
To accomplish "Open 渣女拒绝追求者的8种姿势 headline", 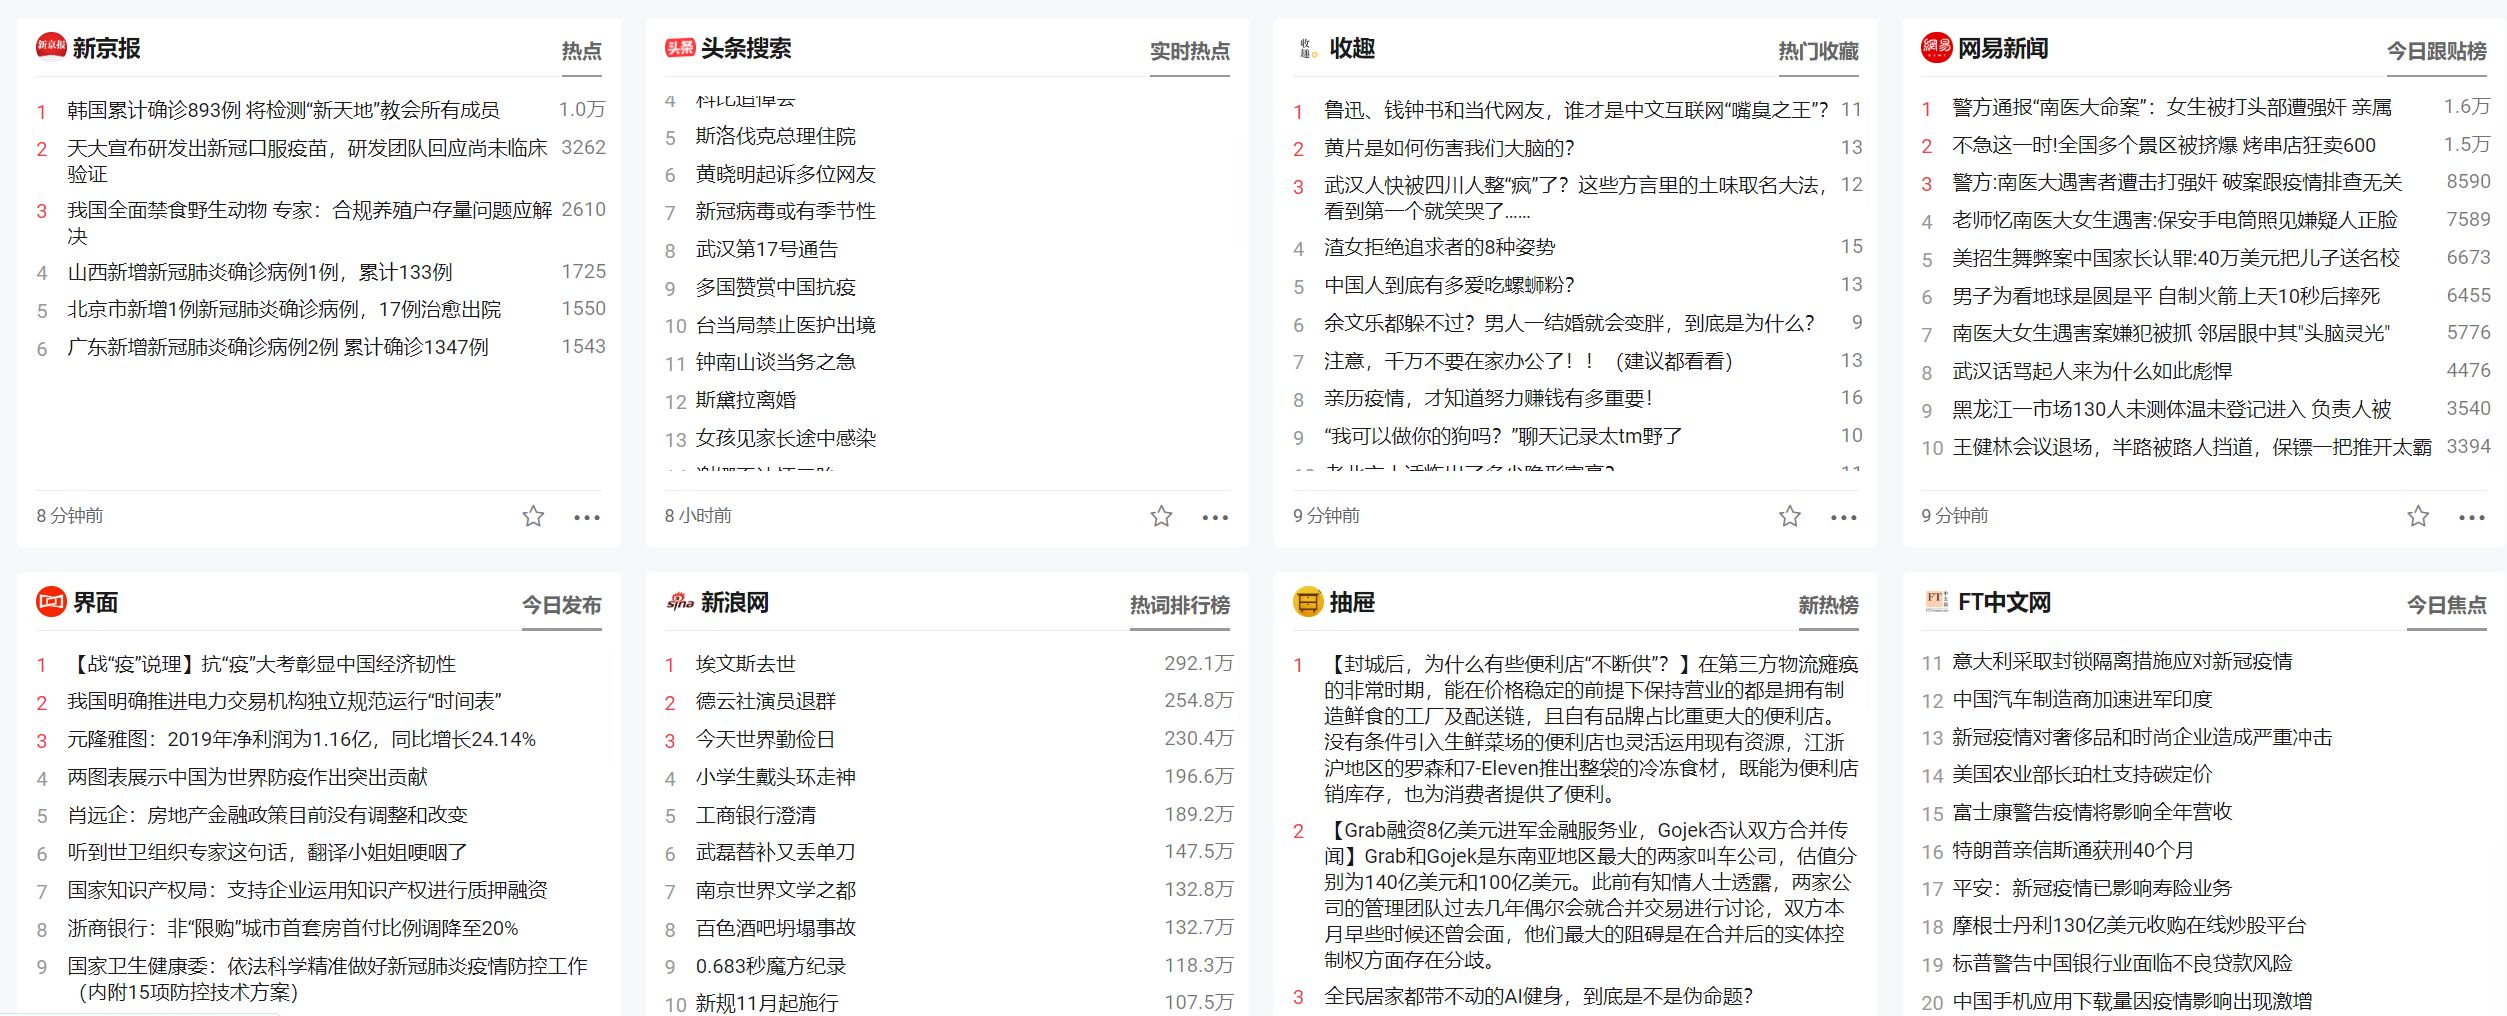I will tap(1440, 247).
